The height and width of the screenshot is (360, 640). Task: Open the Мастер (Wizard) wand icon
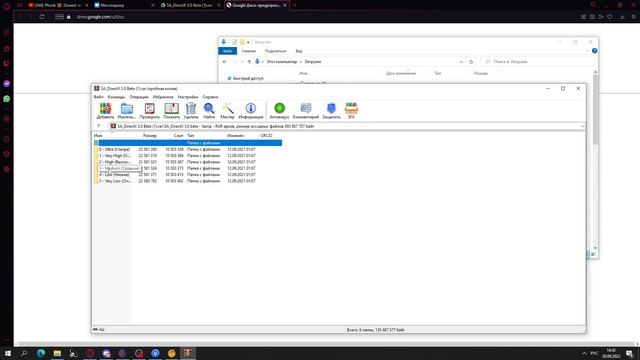pos(227,111)
